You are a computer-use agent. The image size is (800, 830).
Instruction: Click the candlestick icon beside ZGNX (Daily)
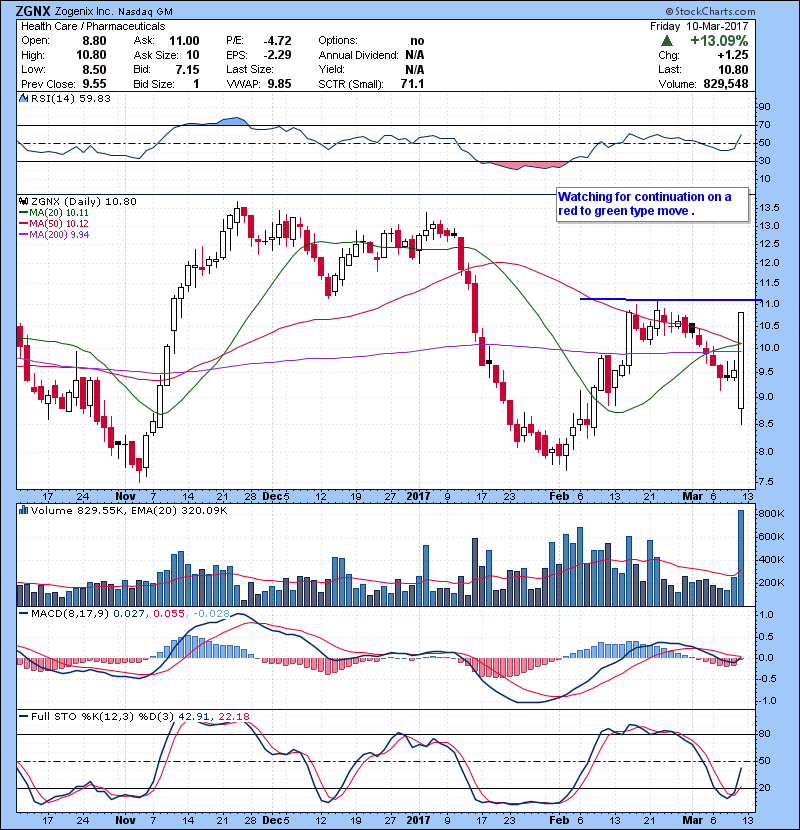point(23,201)
